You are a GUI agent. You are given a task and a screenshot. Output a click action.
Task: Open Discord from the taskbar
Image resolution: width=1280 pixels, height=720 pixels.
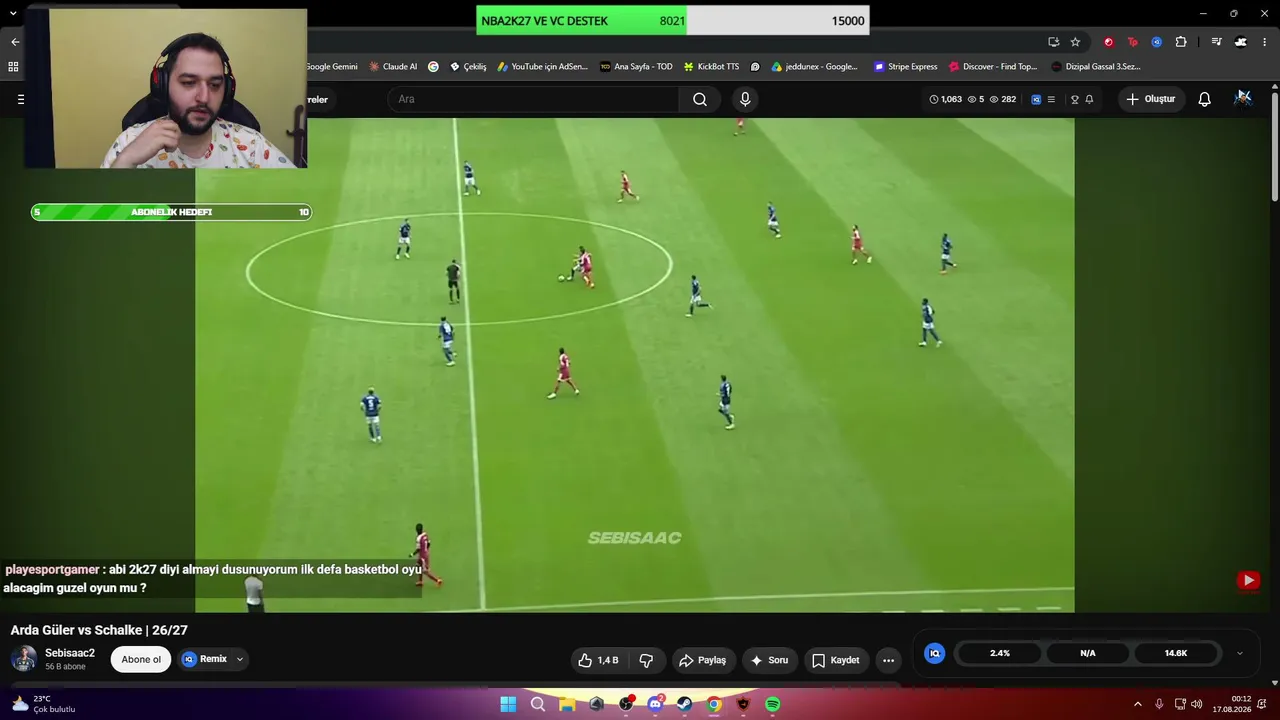coord(655,704)
